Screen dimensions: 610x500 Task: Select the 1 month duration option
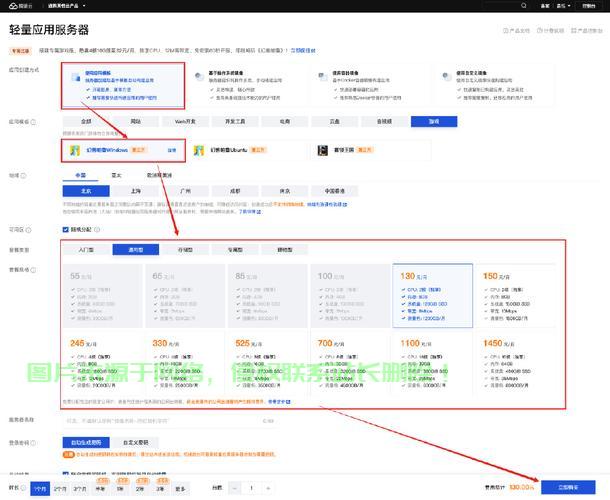[x=40, y=489]
